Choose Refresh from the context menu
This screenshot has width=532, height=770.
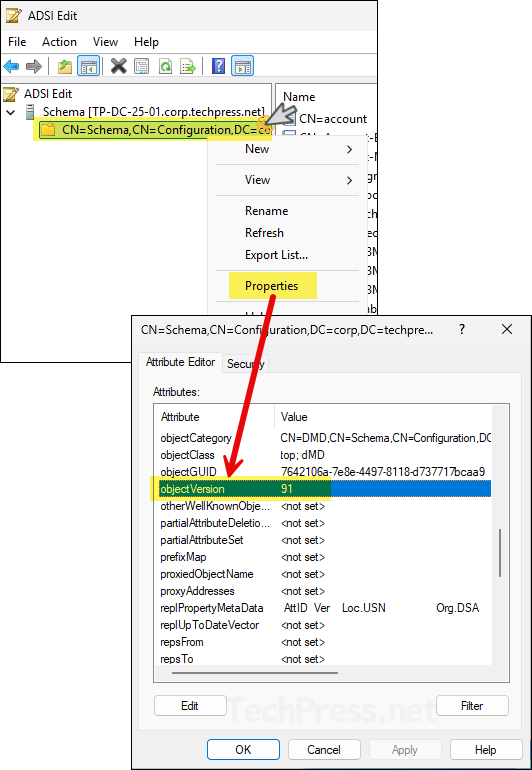(264, 233)
